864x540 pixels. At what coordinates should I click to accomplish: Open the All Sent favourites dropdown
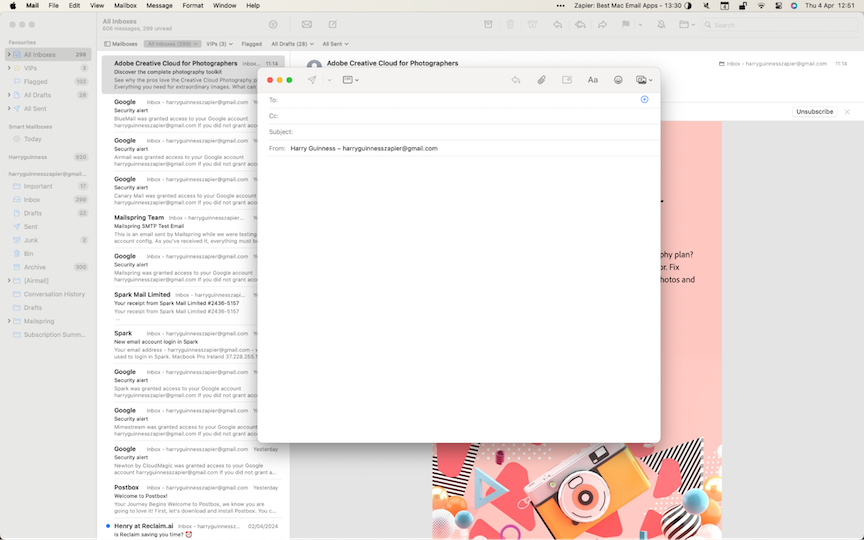pos(335,44)
